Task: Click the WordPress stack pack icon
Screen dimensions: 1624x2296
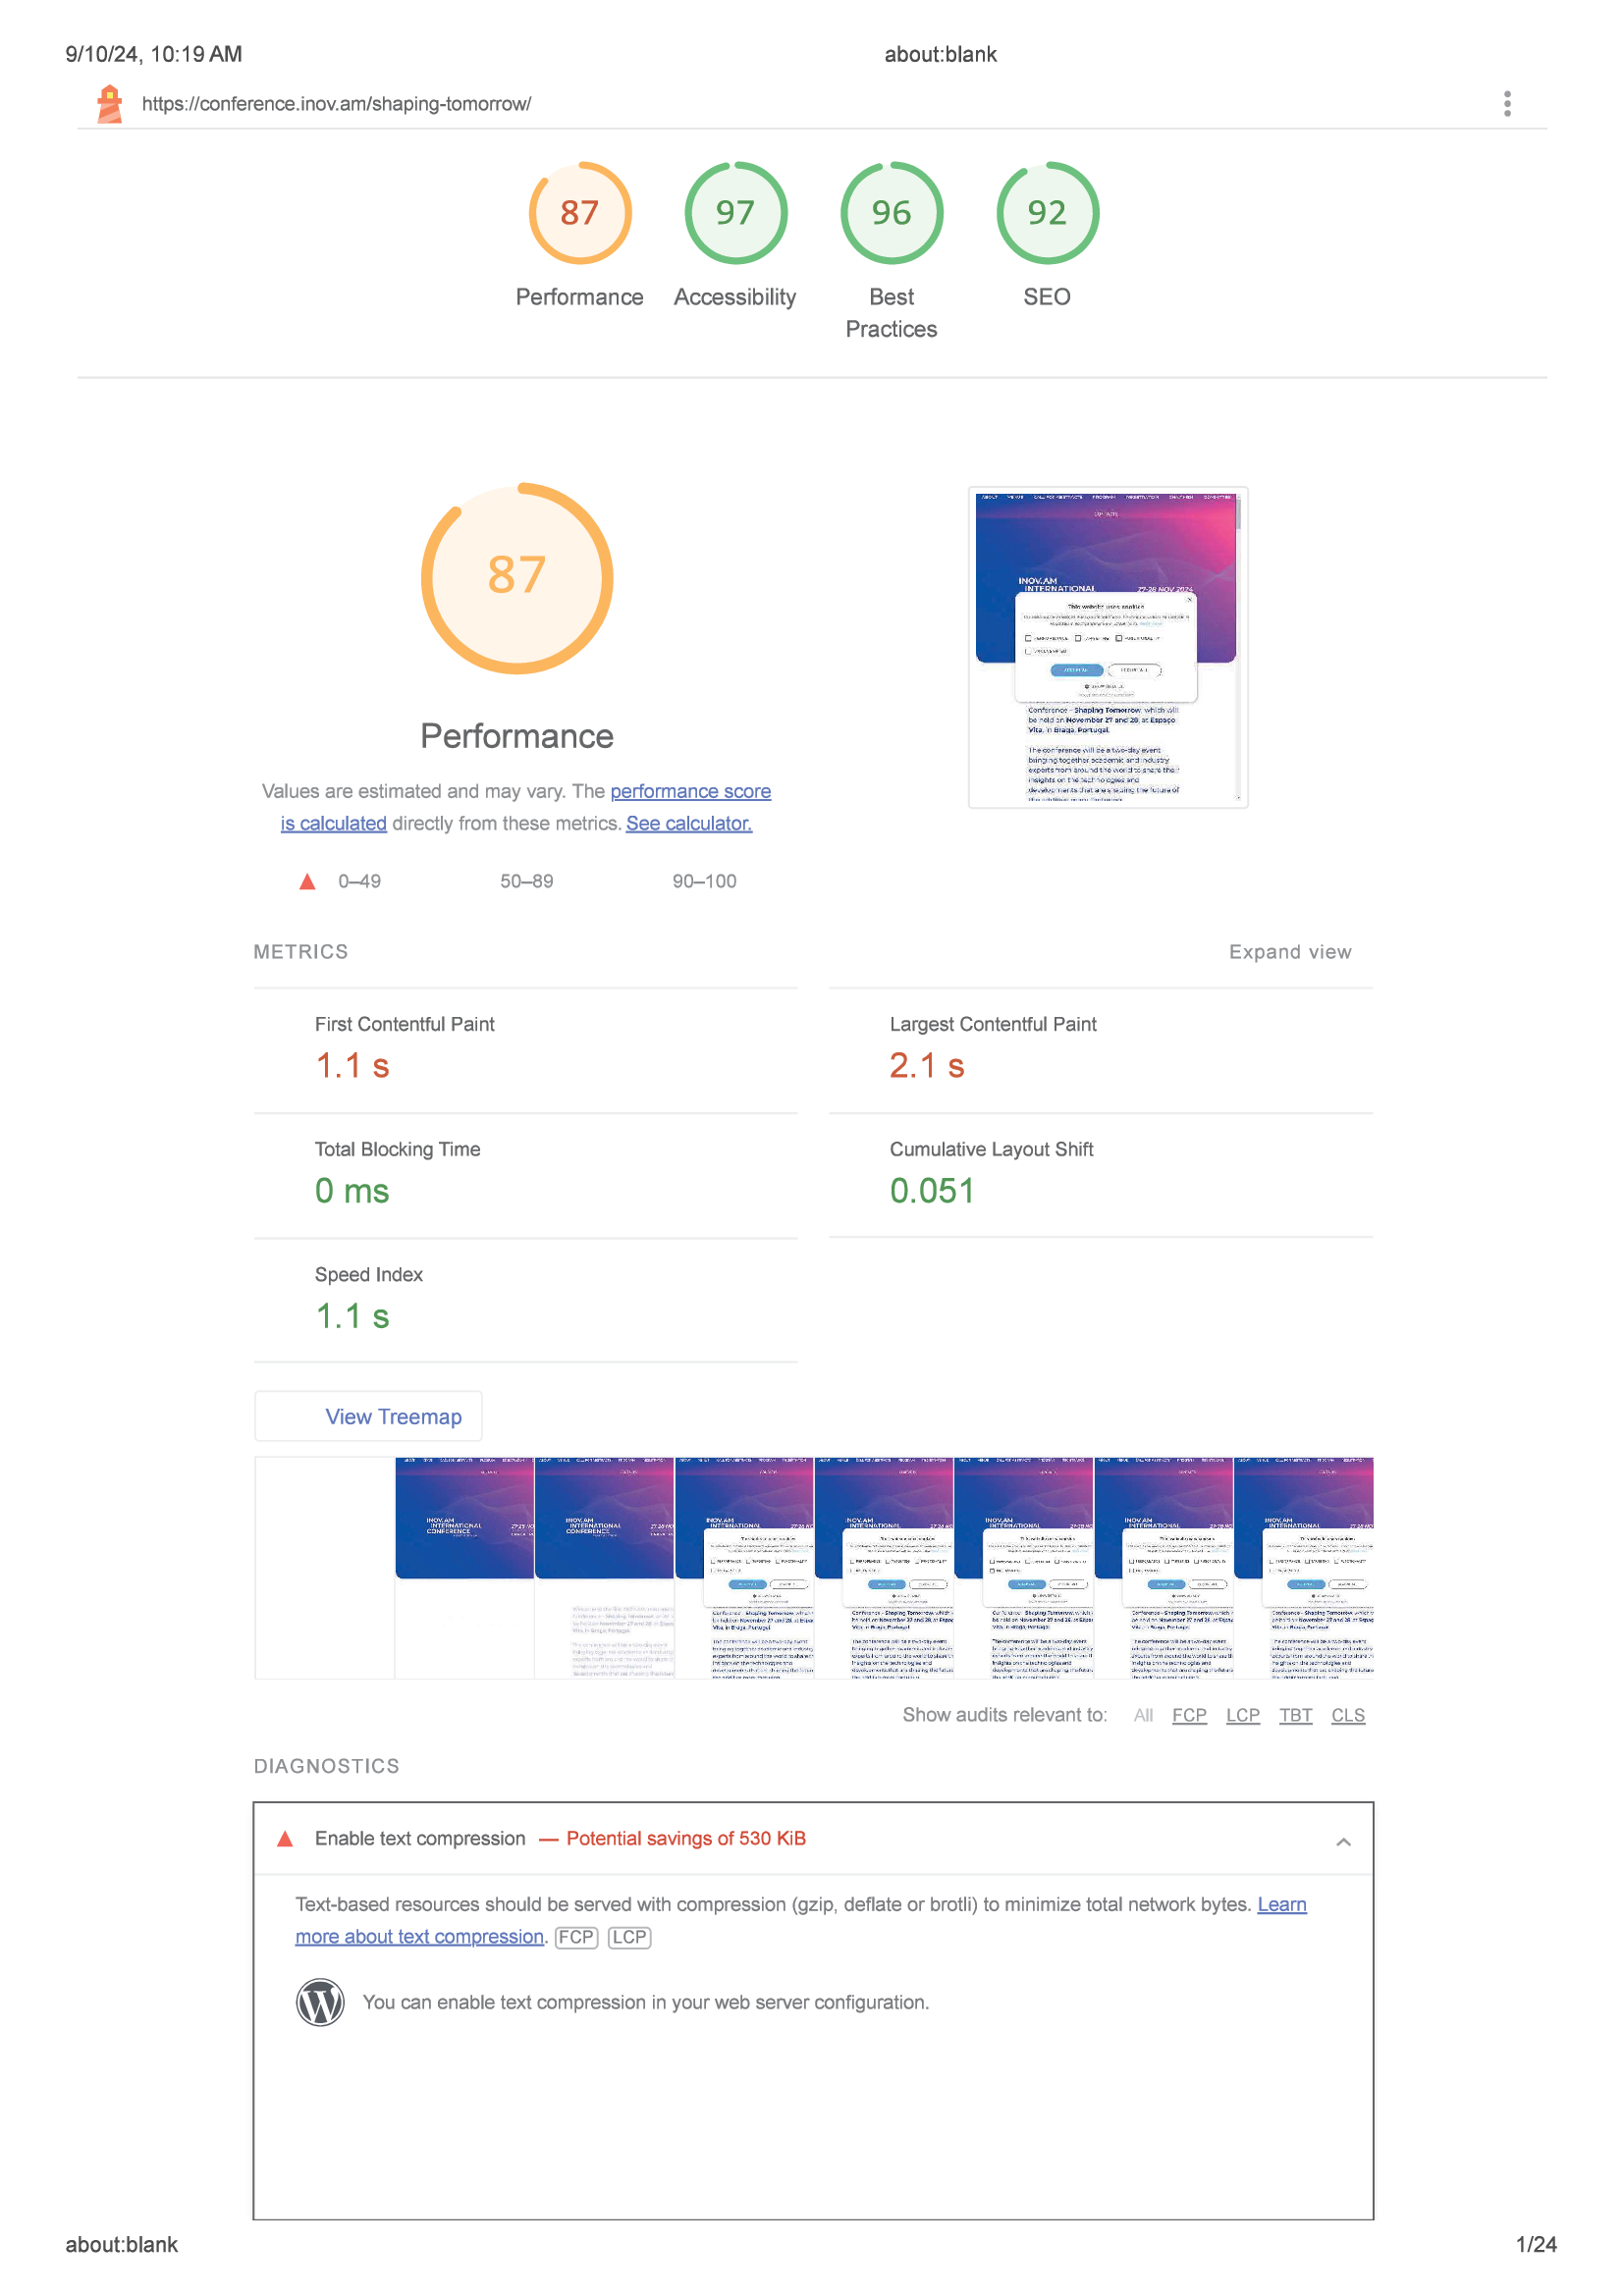Action: [x=320, y=2002]
